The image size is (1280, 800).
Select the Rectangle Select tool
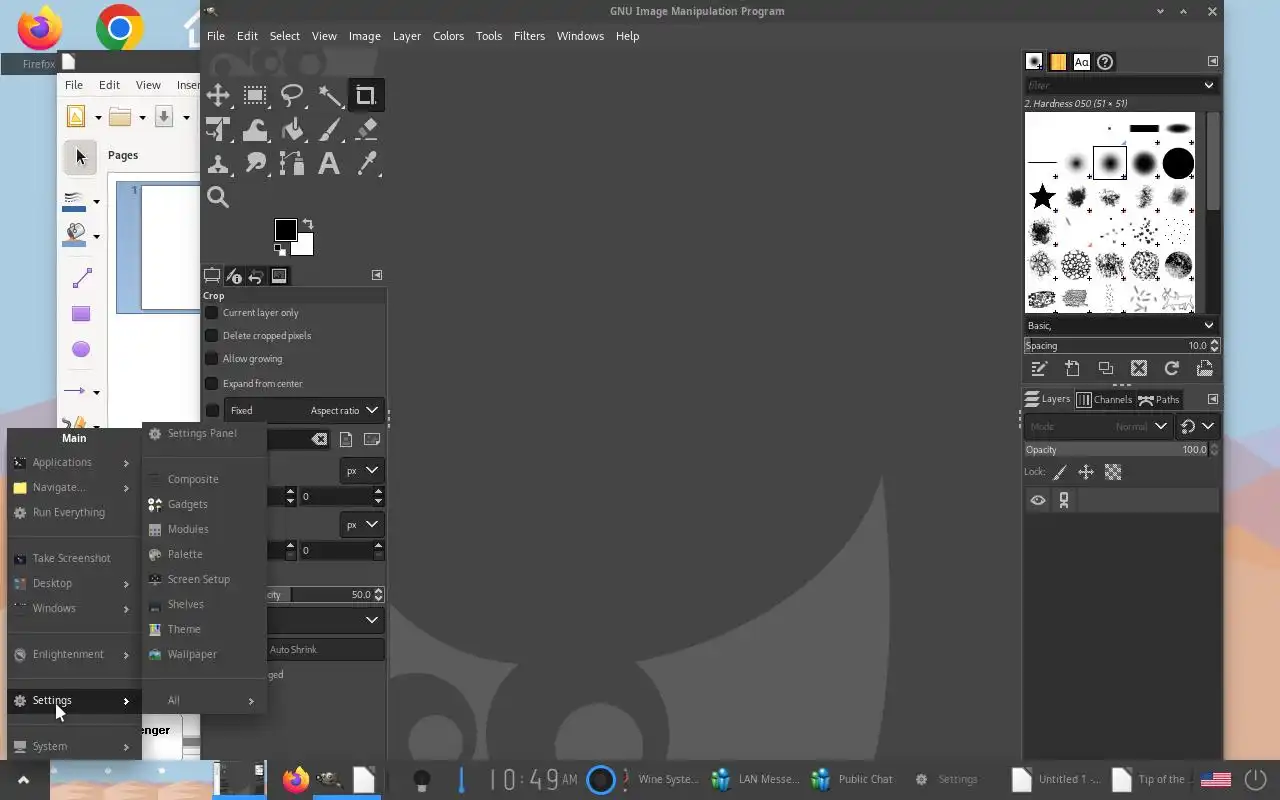255,96
